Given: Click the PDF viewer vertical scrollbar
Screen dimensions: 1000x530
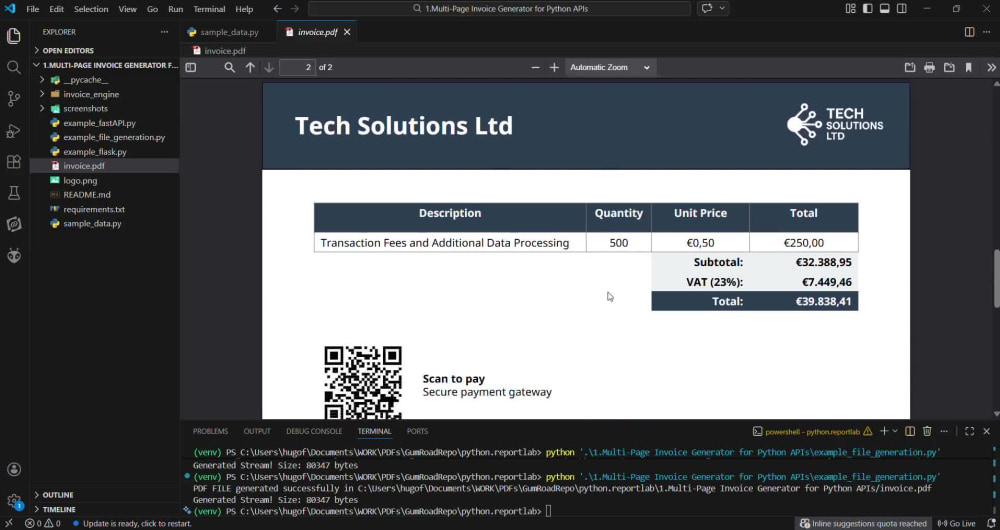Looking at the screenshot, I should [996, 279].
